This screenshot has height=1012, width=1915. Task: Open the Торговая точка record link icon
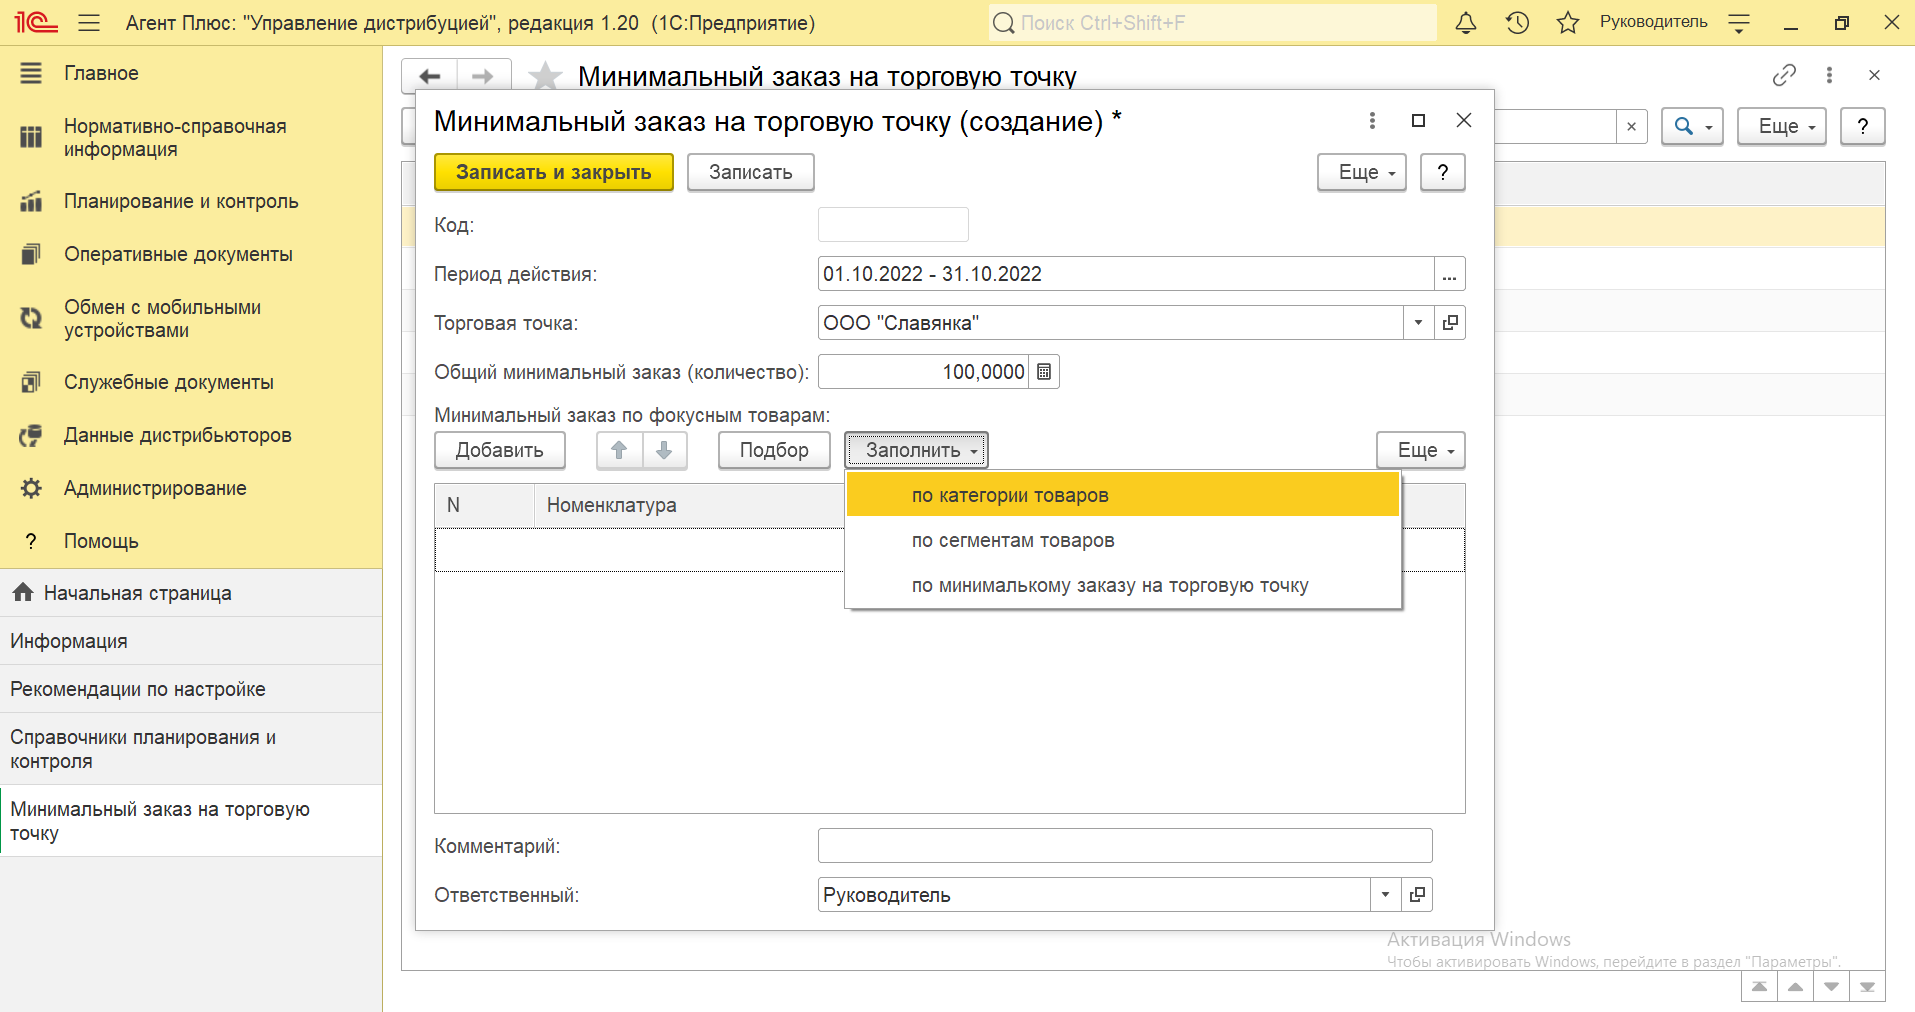coord(1450,323)
